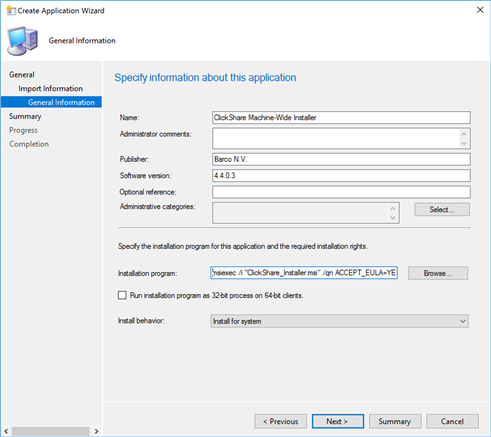
Task: Select Completion step in sidebar
Action: 29,144
